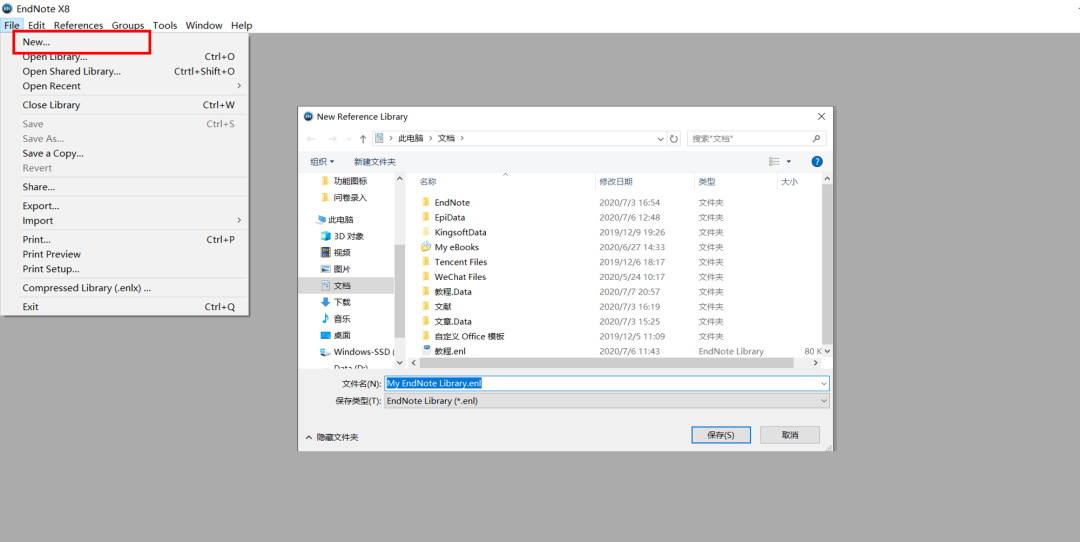This screenshot has height=542, width=1080.
Task: Click the back arrow in file dialog
Action: point(311,138)
